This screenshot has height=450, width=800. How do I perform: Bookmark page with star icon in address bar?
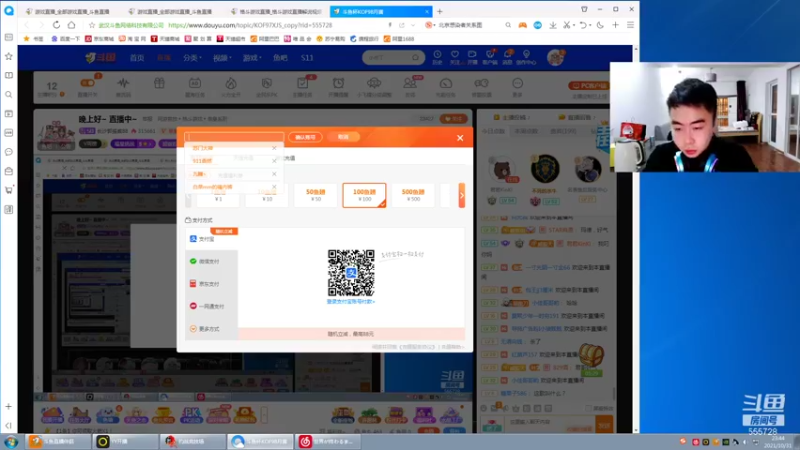[92, 25]
